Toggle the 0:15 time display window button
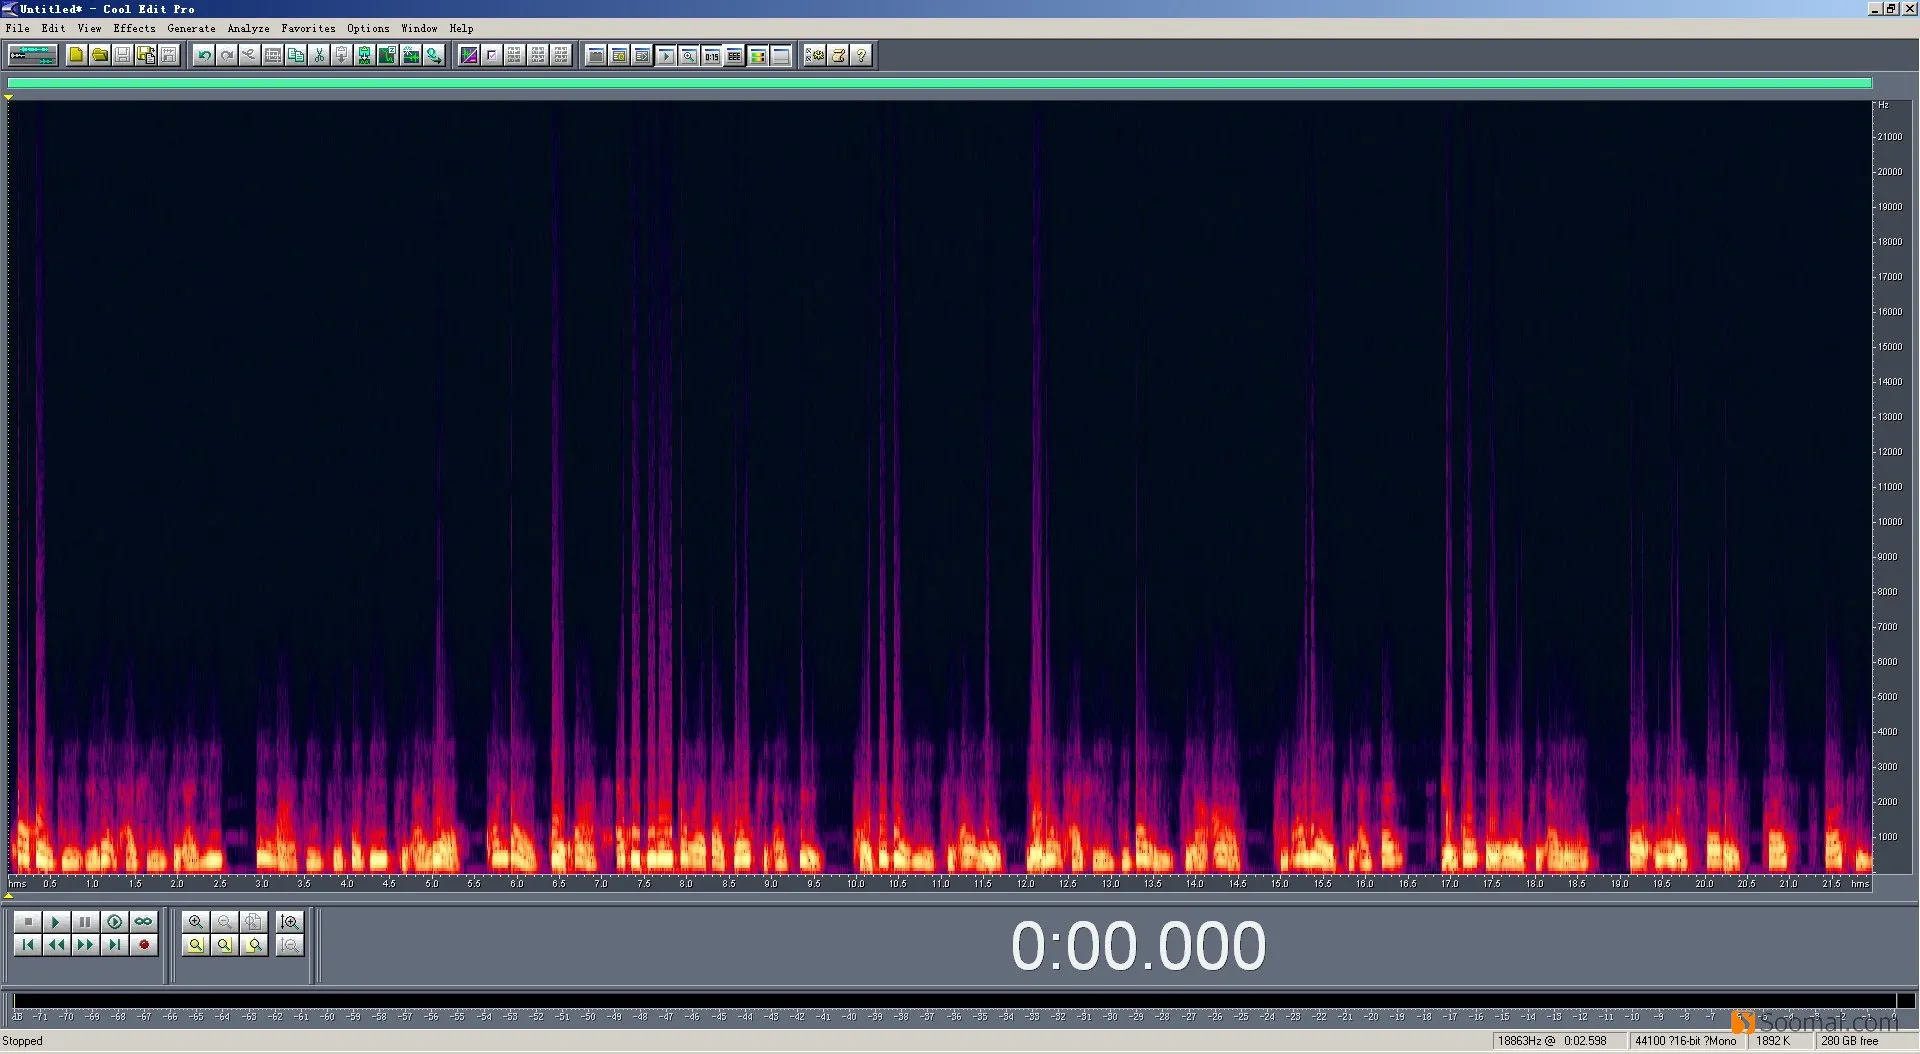1920x1054 pixels. click(711, 55)
